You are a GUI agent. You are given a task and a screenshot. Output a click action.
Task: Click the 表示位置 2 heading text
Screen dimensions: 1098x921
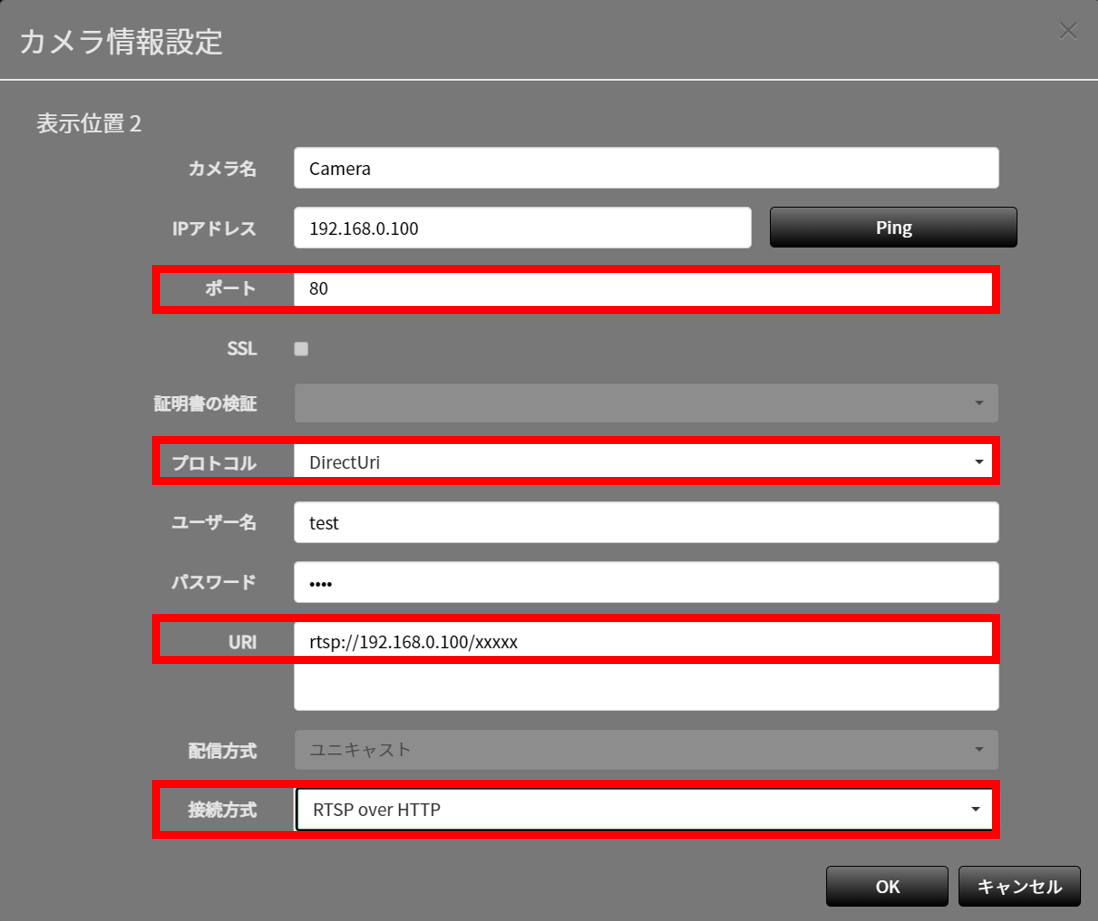[x=89, y=124]
